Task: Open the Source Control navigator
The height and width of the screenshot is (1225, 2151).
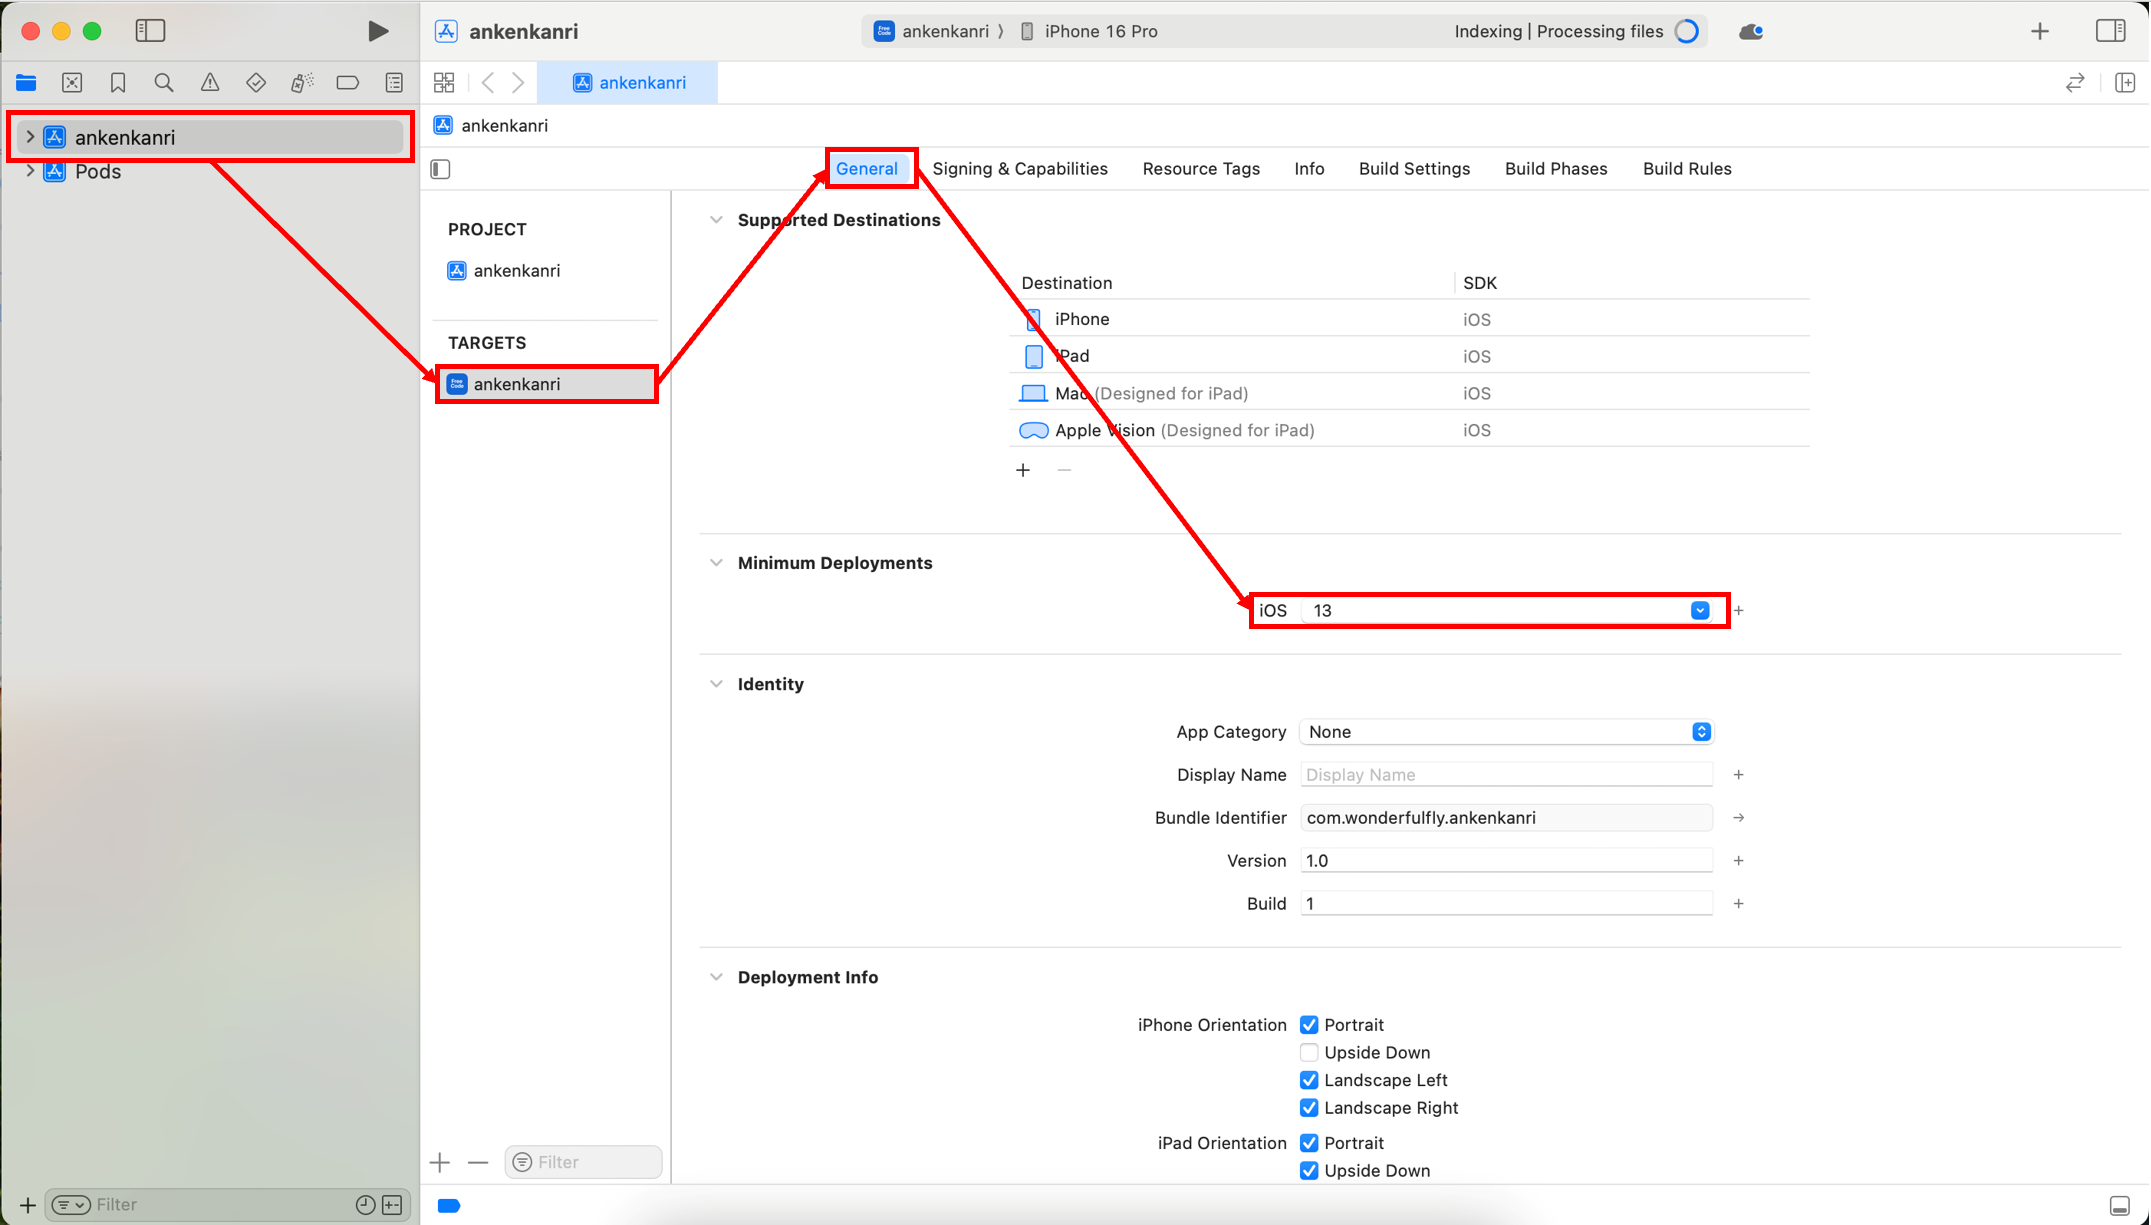Action: 72,83
